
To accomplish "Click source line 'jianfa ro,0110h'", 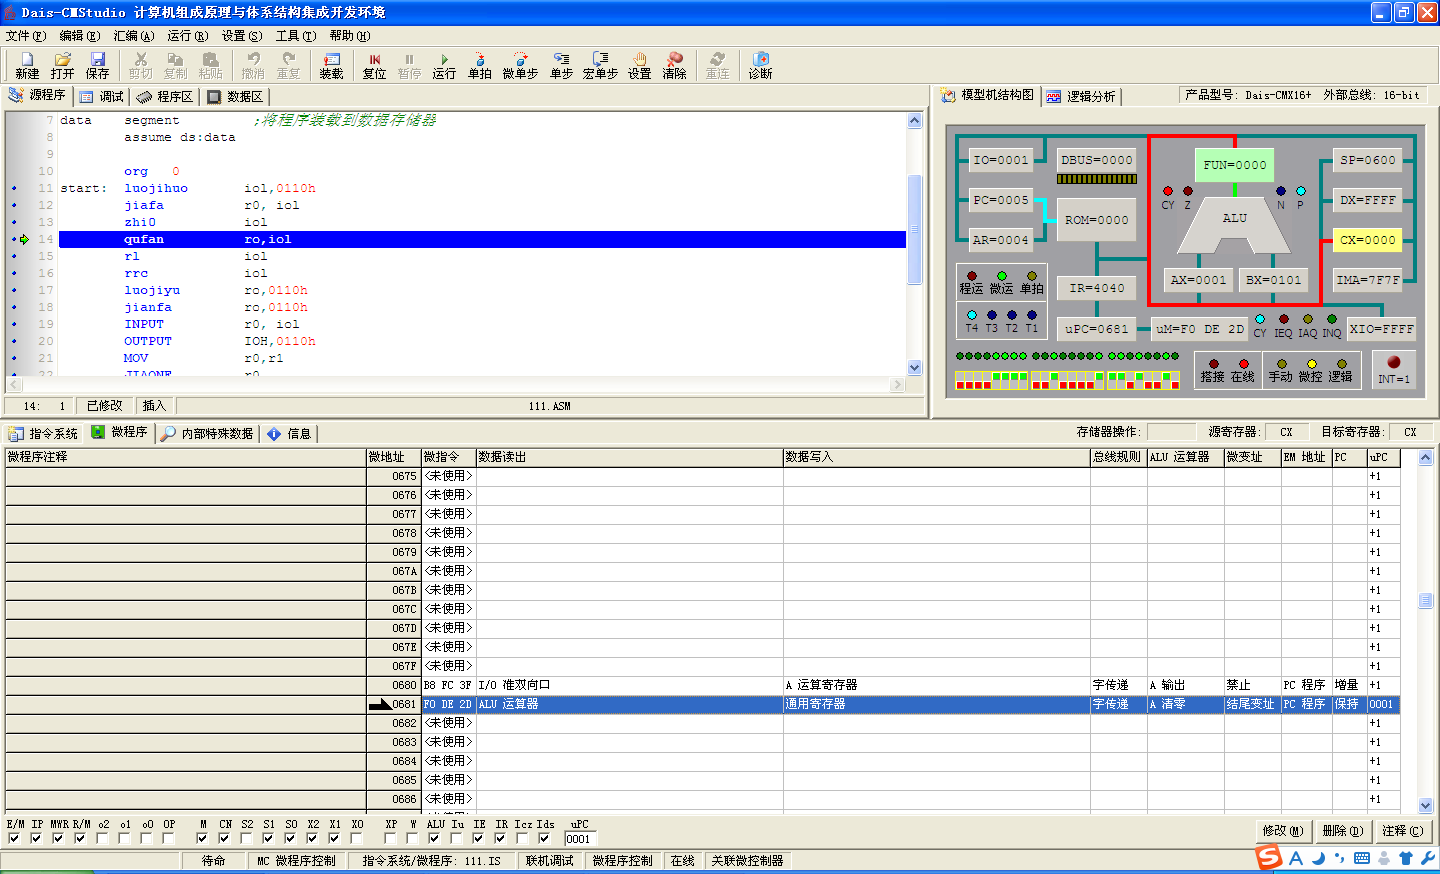I will [x=216, y=307].
